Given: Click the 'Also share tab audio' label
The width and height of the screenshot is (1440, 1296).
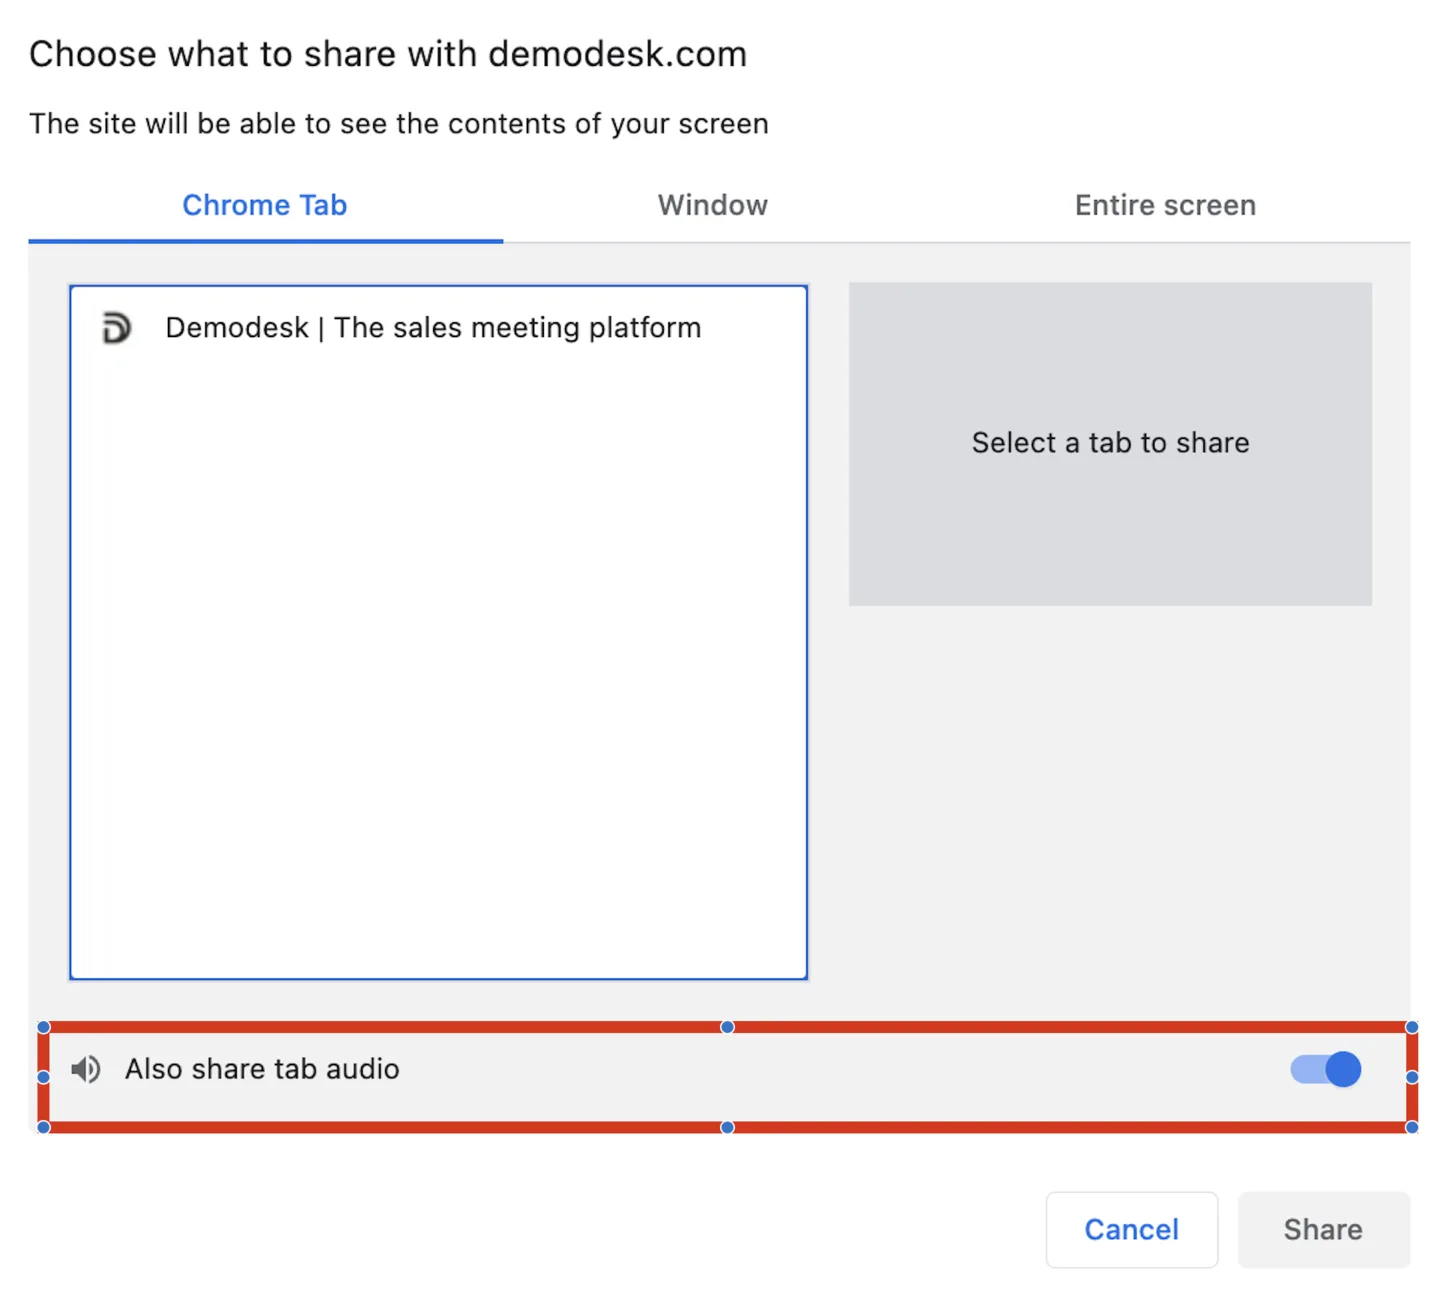Looking at the screenshot, I should (262, 1069).
